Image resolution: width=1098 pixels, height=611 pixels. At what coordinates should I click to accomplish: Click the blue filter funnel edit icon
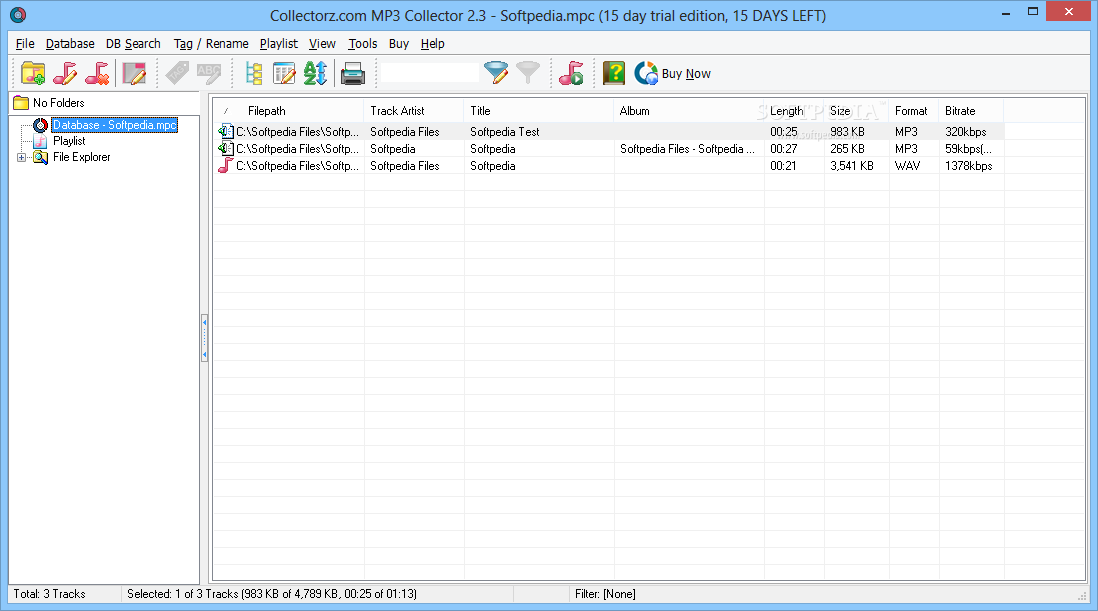[496, 73]
